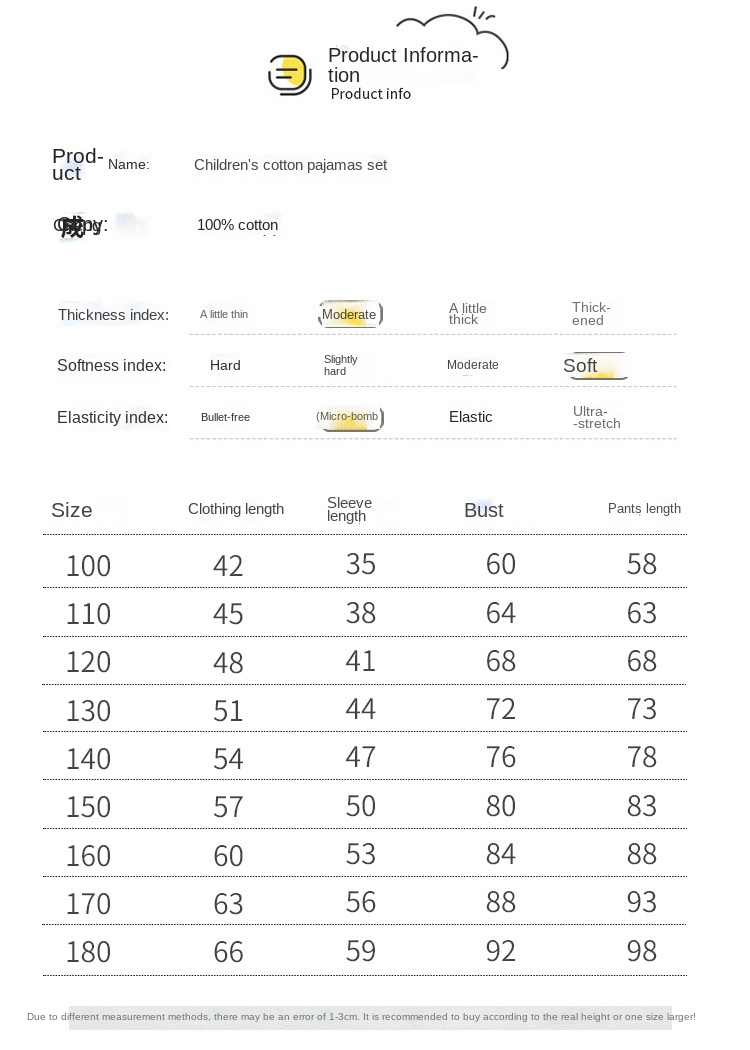This screenshot has width=750, height=1050.
Task: Select the highlighted Micro-bomb elasticity option
Action: click(348, 417)
